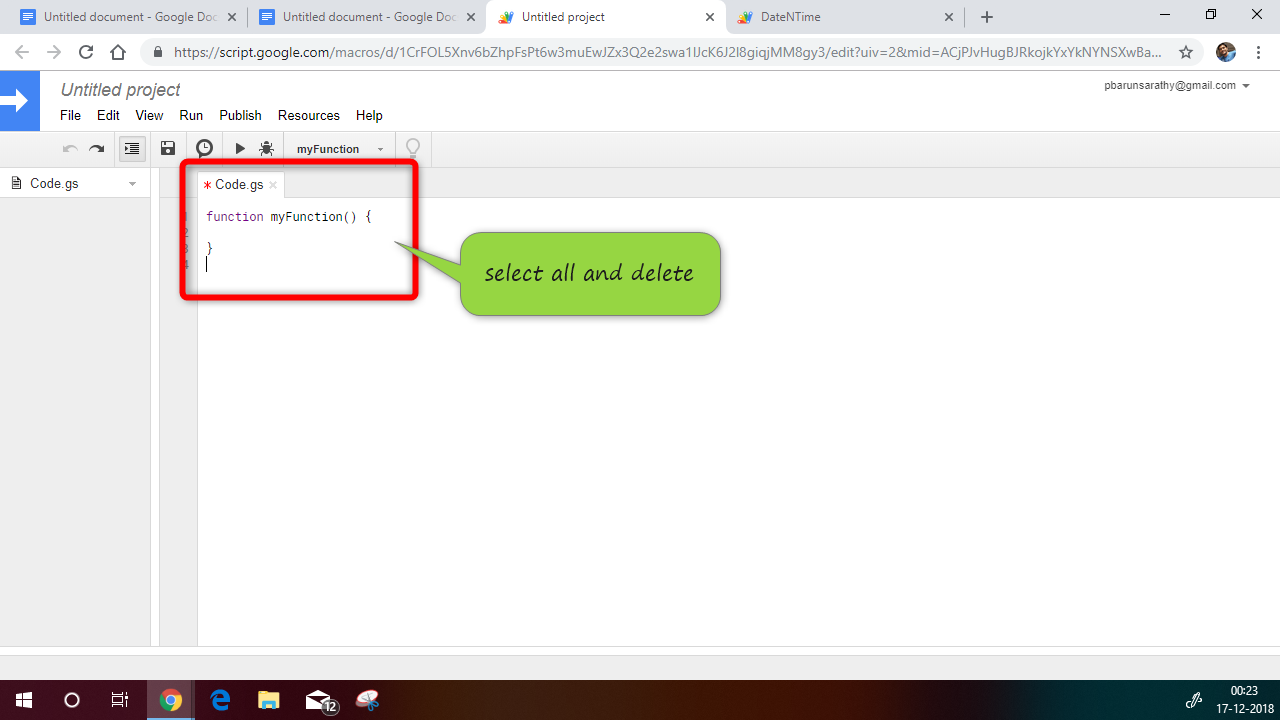Select Code.gs in the file sidebar

tap(54, 184)
